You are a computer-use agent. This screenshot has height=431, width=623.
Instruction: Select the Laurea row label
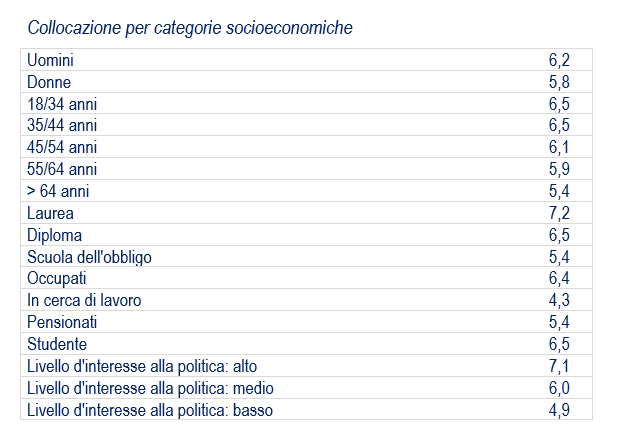[50, 213]
